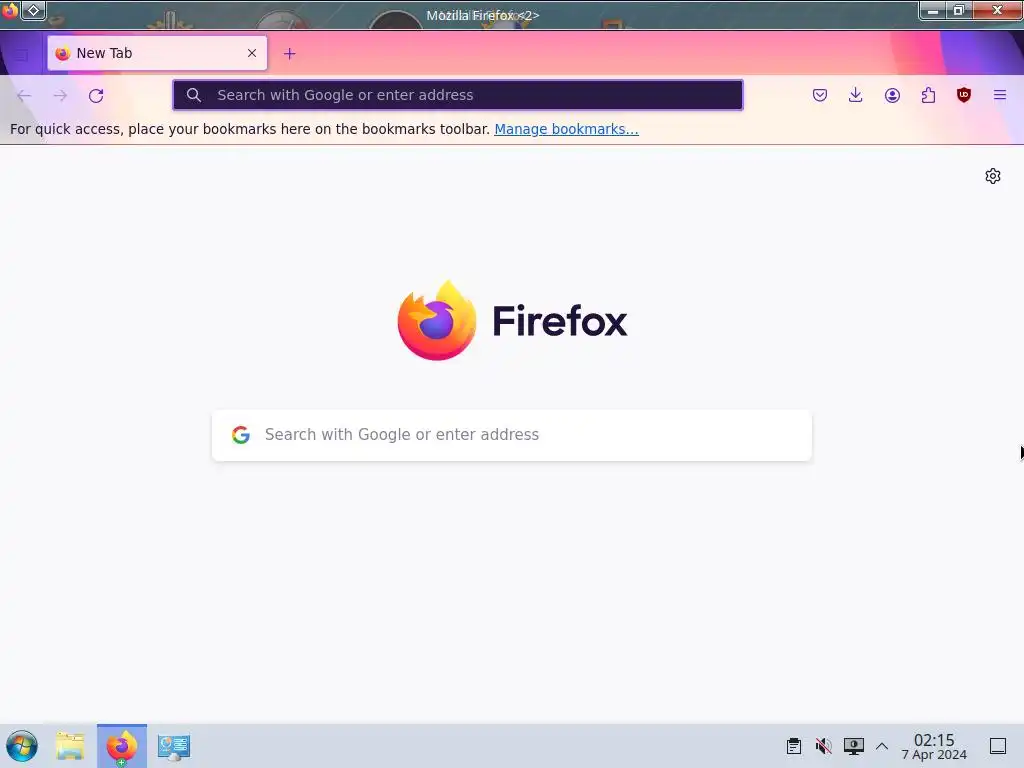This screenshot has height=768, width=1024.
Task: Maximize the Mozilla Firefox window
Action: click(x=959, y=10)
